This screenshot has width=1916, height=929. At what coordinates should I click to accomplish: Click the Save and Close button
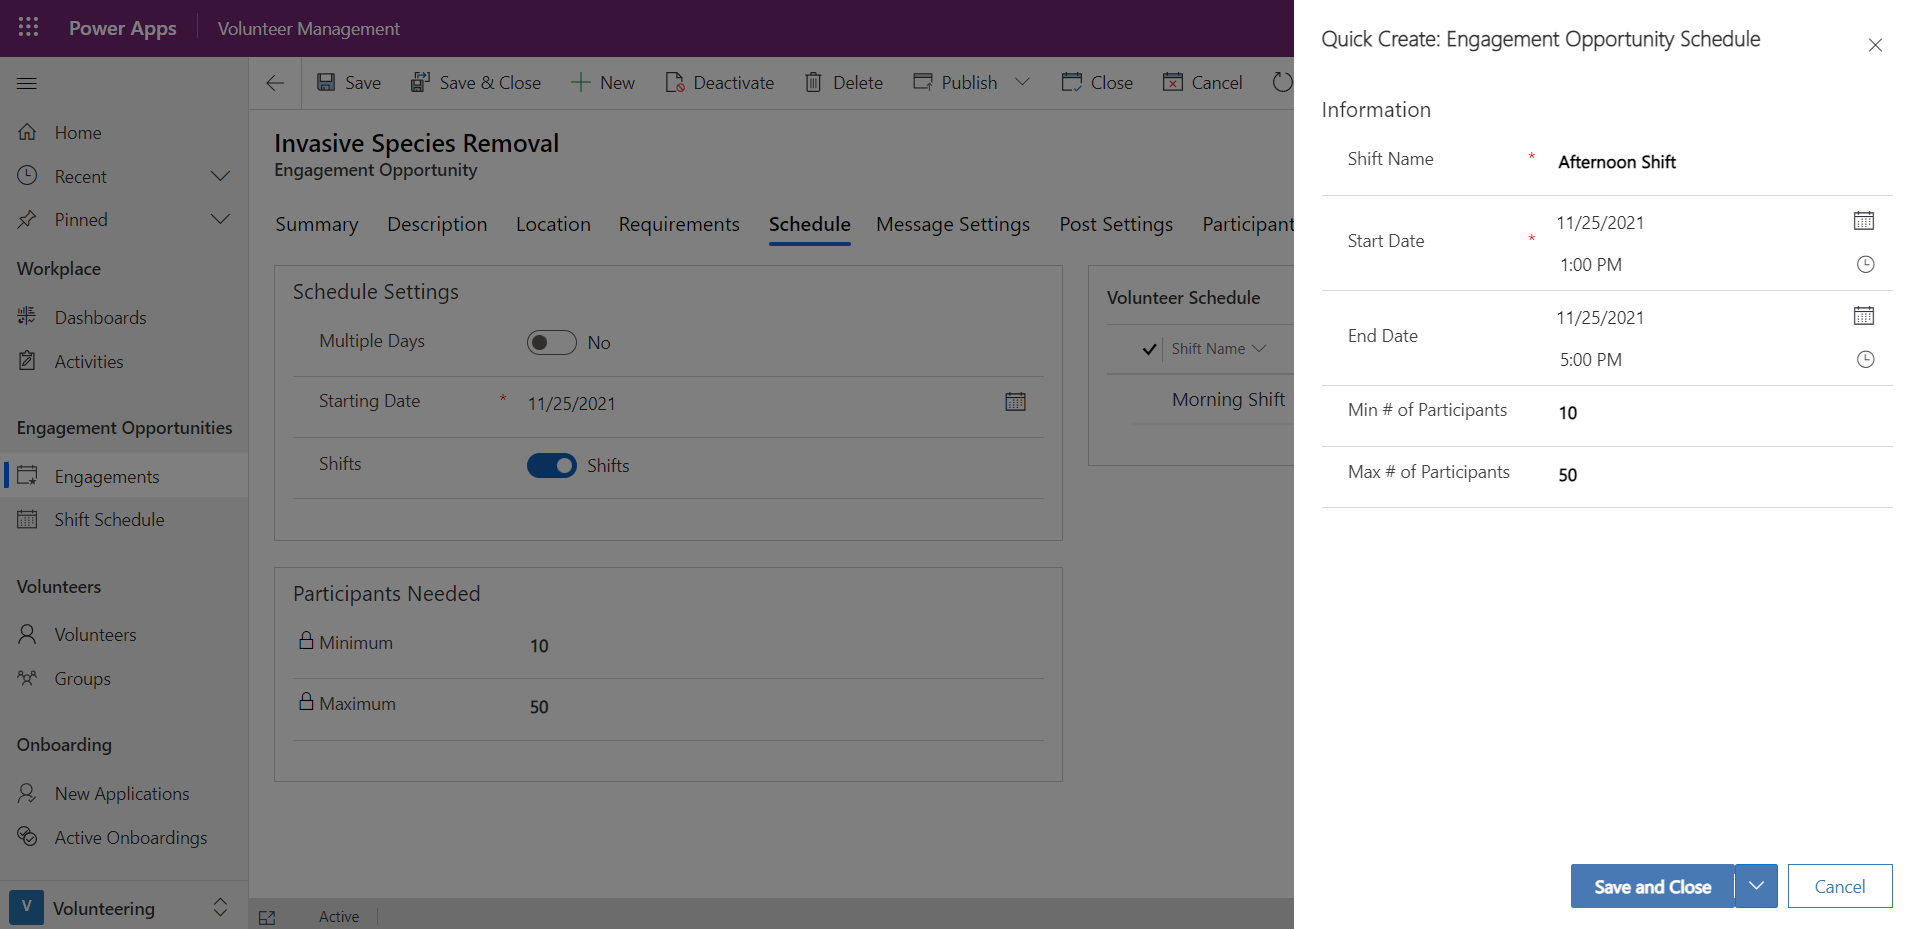coord(1652,886)
